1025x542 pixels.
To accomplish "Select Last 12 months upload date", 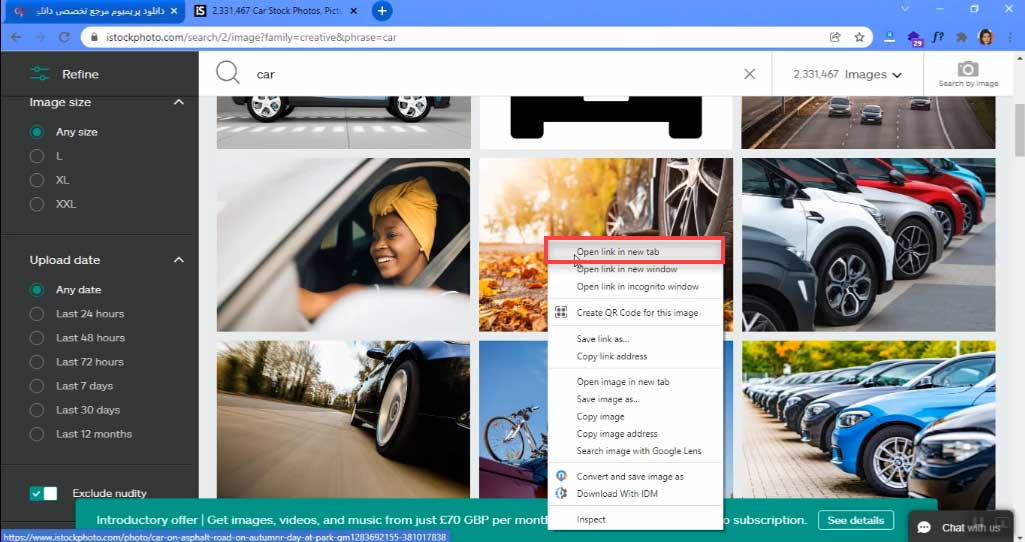I will click(37, 434).
